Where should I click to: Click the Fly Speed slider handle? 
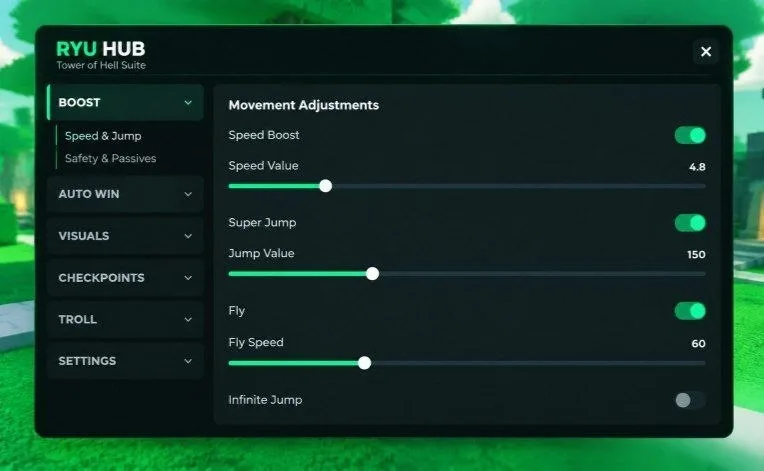(364, 363)
